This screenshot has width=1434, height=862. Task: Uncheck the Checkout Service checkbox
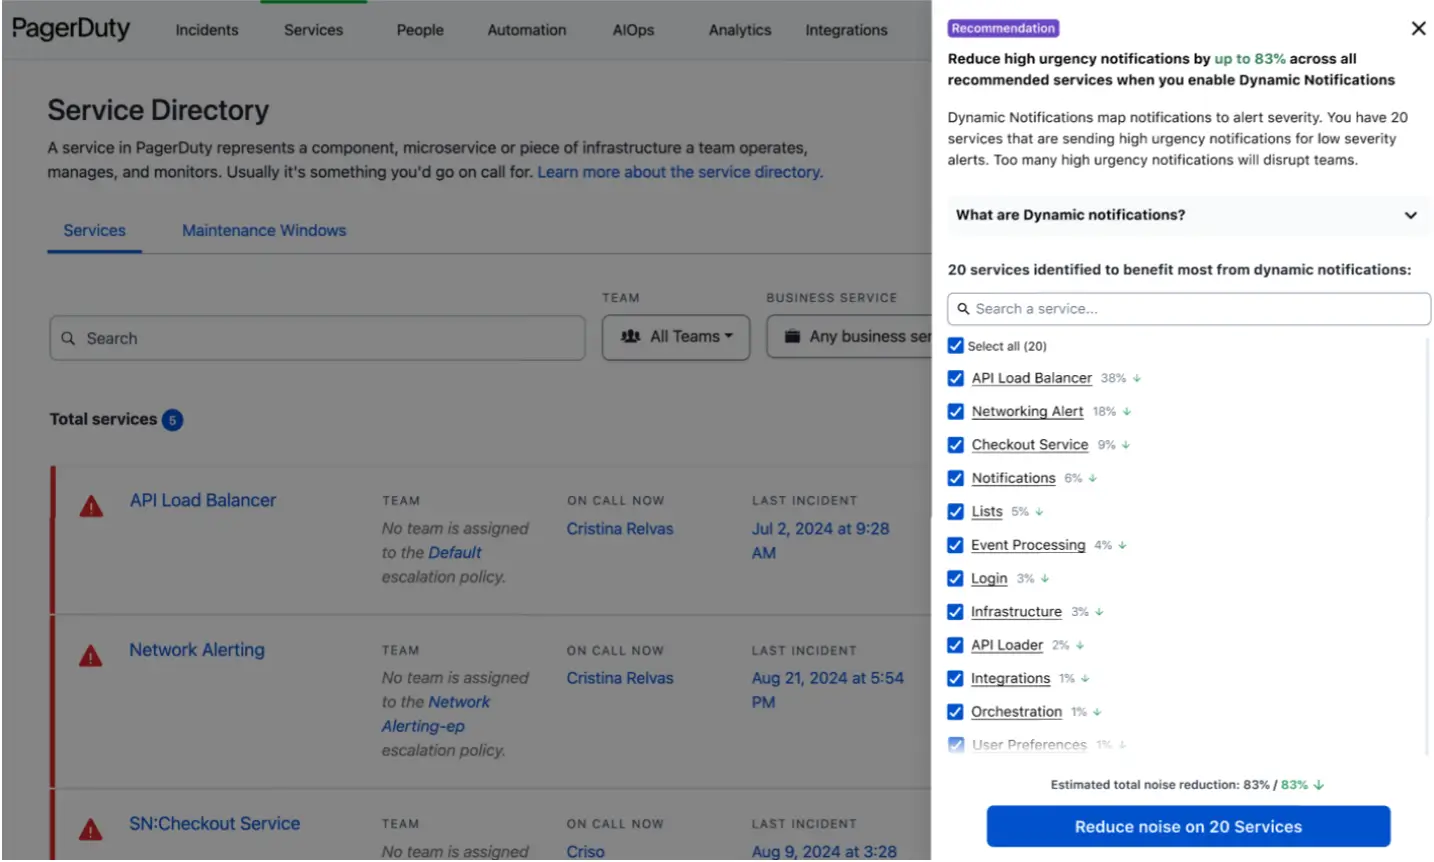pyautogui.click(x=956, y=446)
